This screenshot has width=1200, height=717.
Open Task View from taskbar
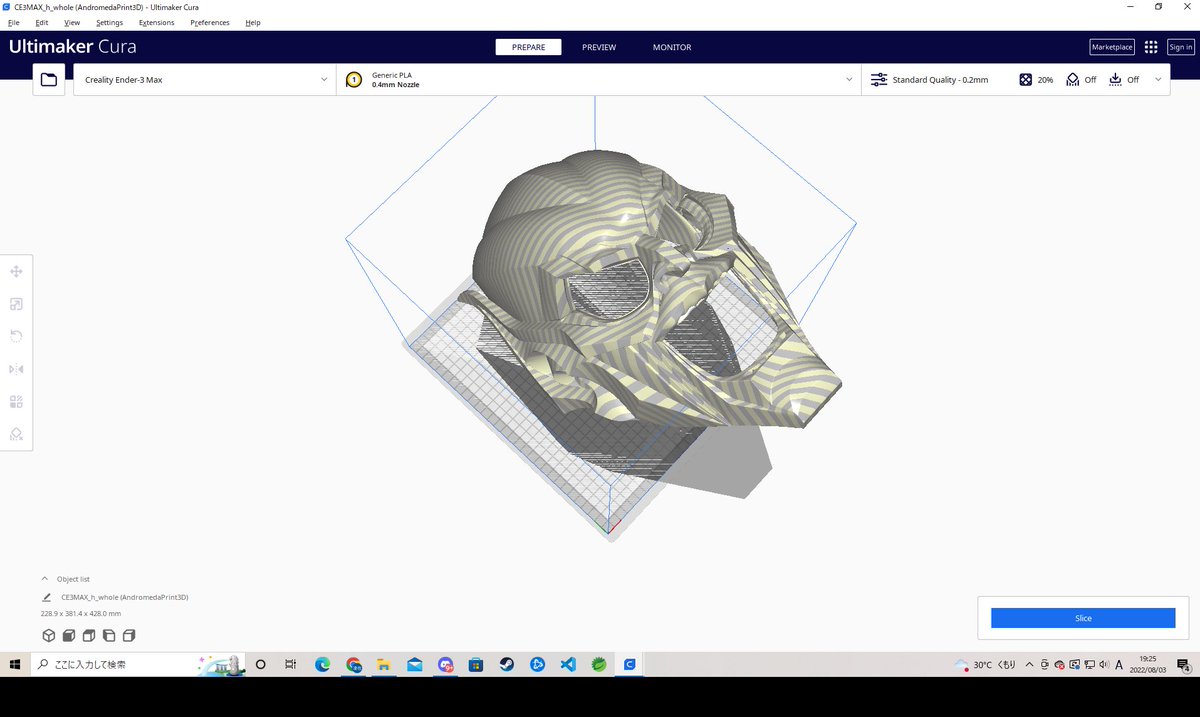(x=291, y=664)
